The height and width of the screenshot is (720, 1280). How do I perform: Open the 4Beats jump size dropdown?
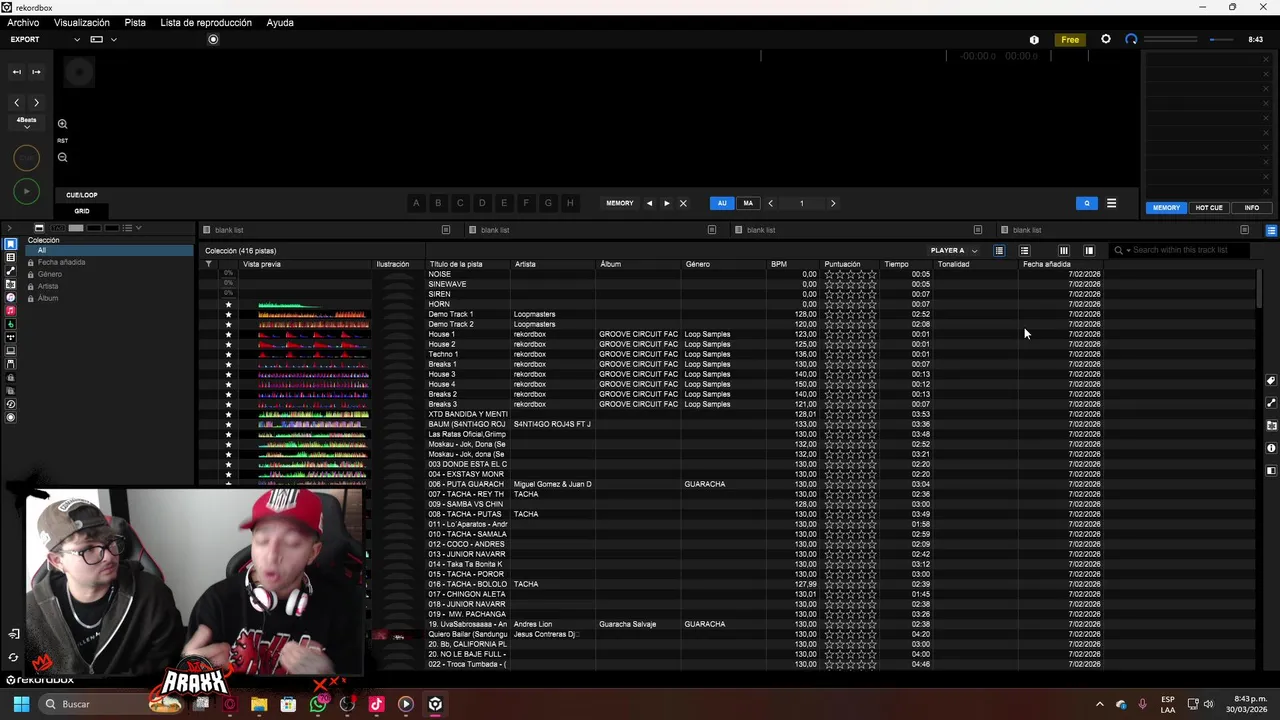click(x=26, y=123)
